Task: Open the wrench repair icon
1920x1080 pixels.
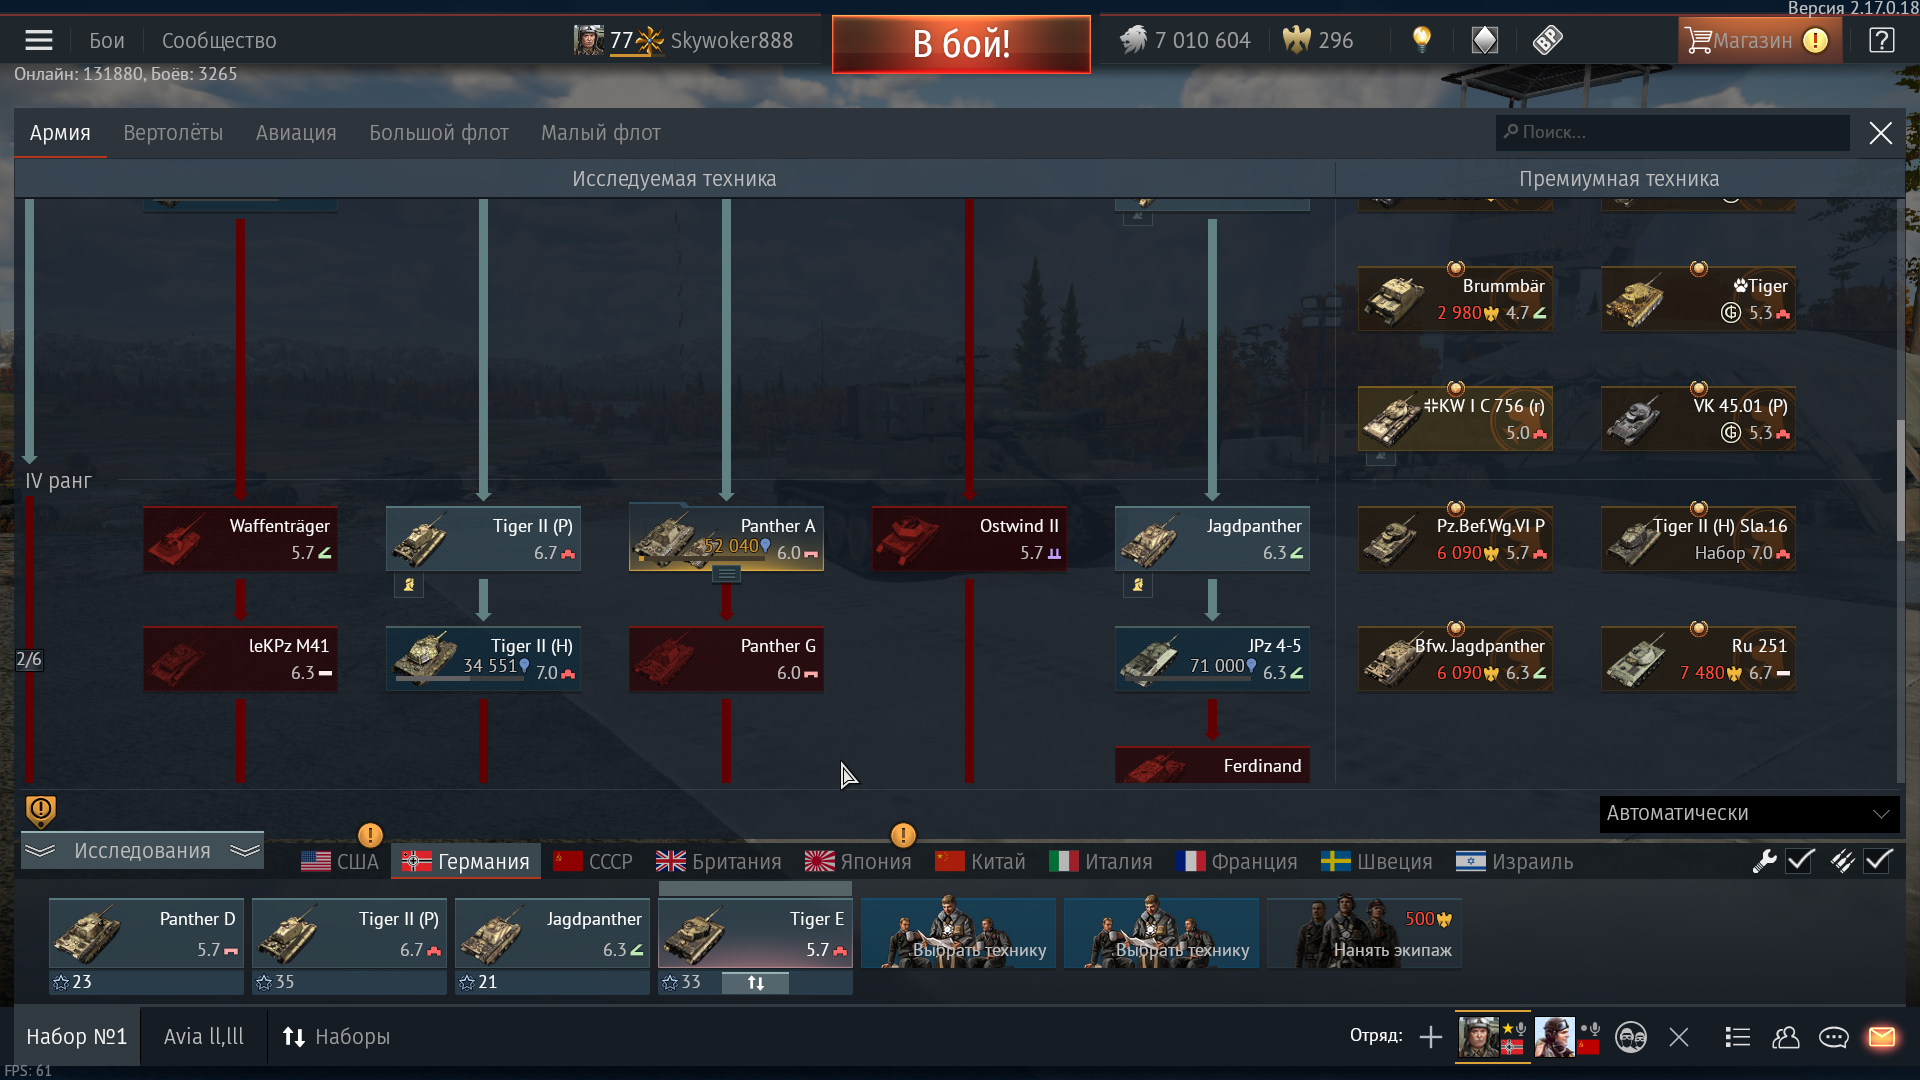Action: [1764, 861]
